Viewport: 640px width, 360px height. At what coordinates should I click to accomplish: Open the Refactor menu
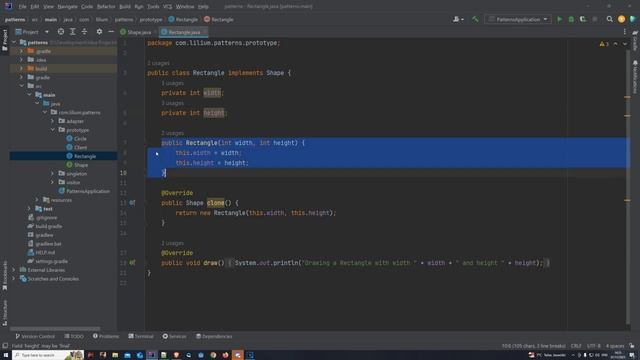tap(106, 7)
